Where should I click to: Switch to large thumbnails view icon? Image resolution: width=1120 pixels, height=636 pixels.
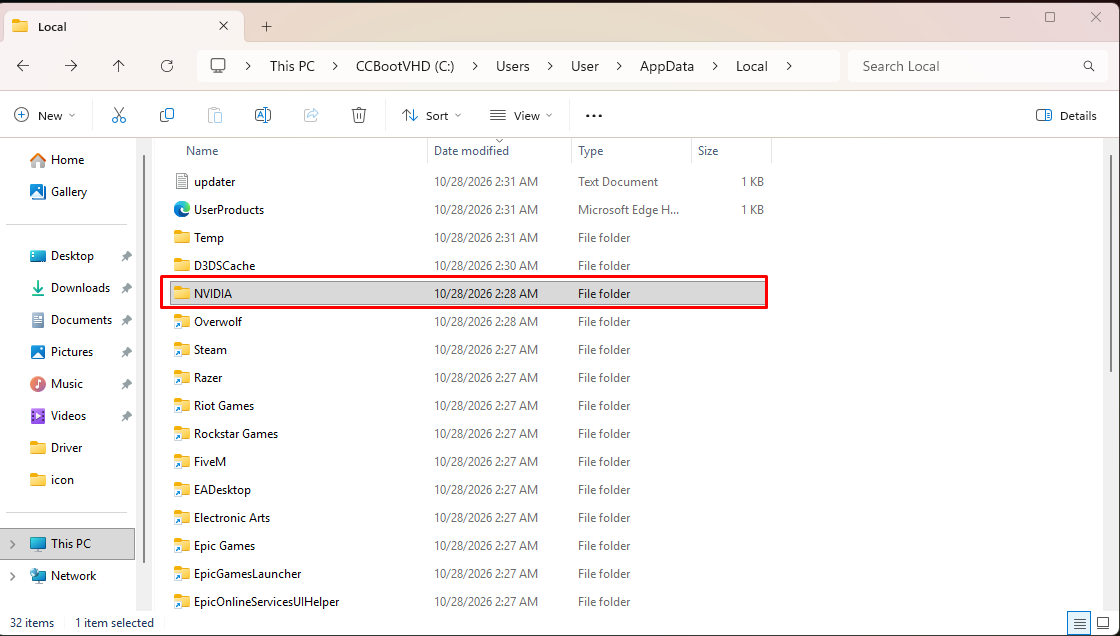[1103, 622]
